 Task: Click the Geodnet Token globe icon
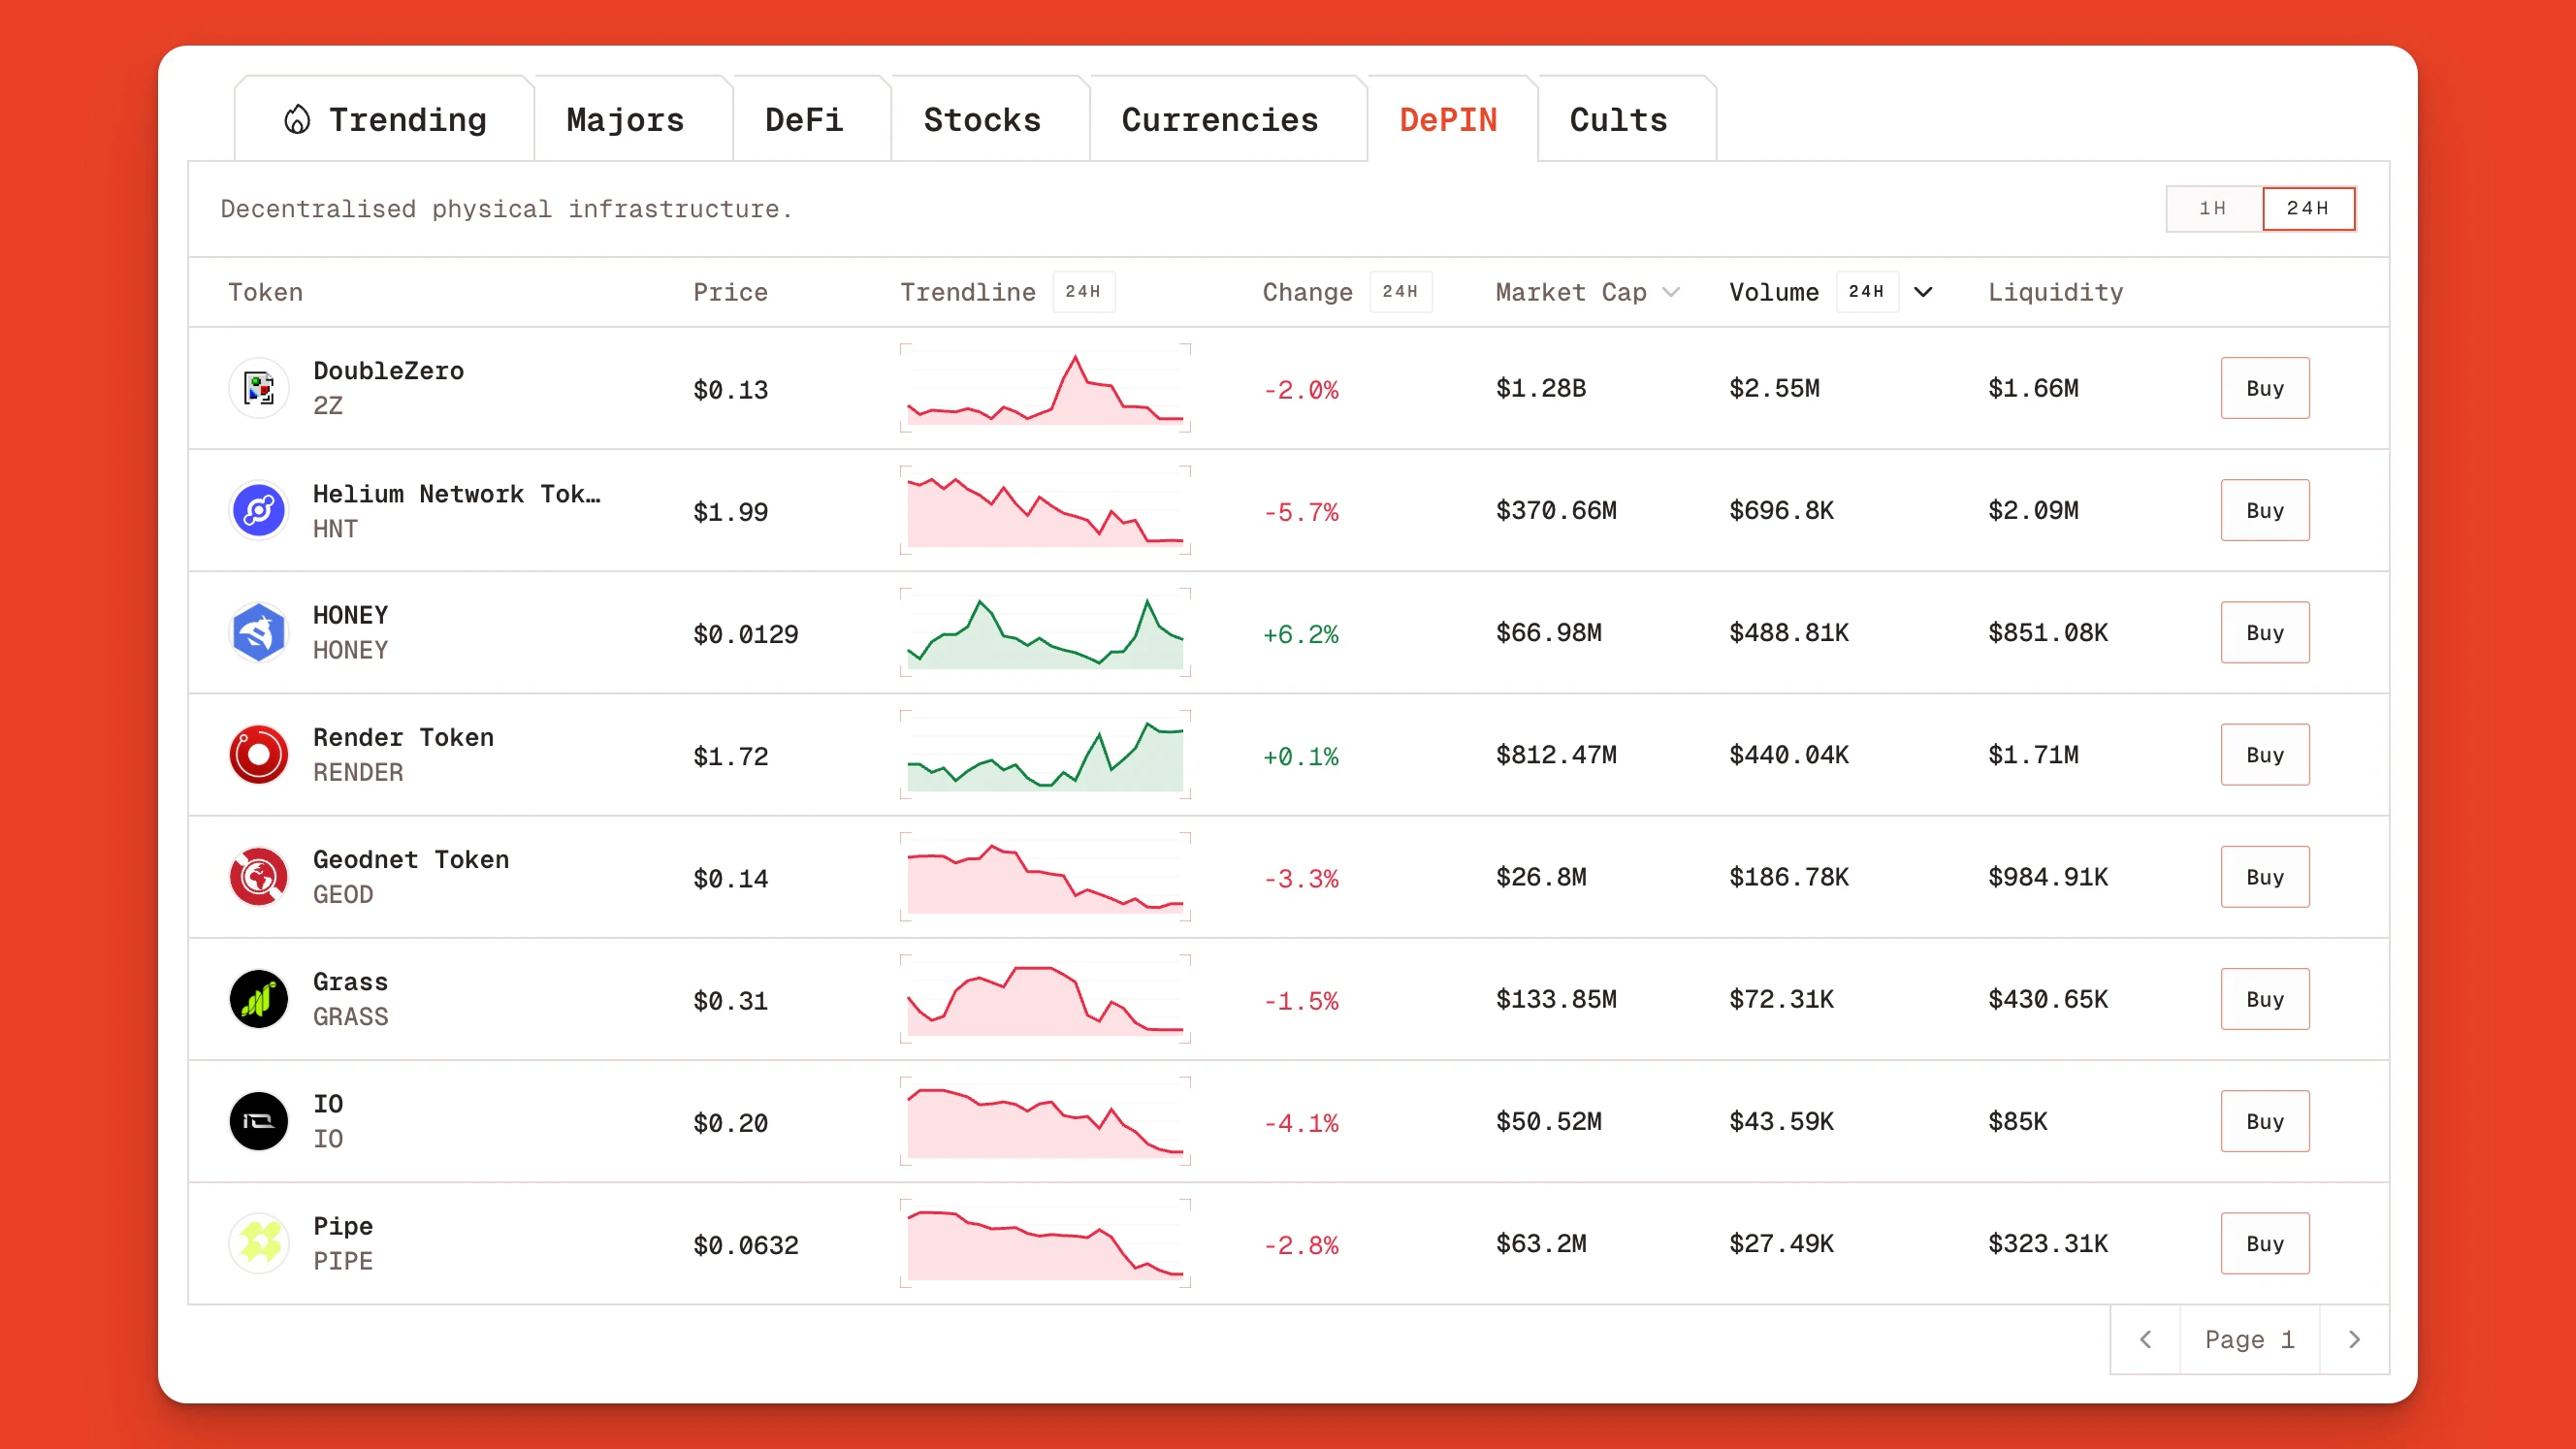[x=259, y=877]
